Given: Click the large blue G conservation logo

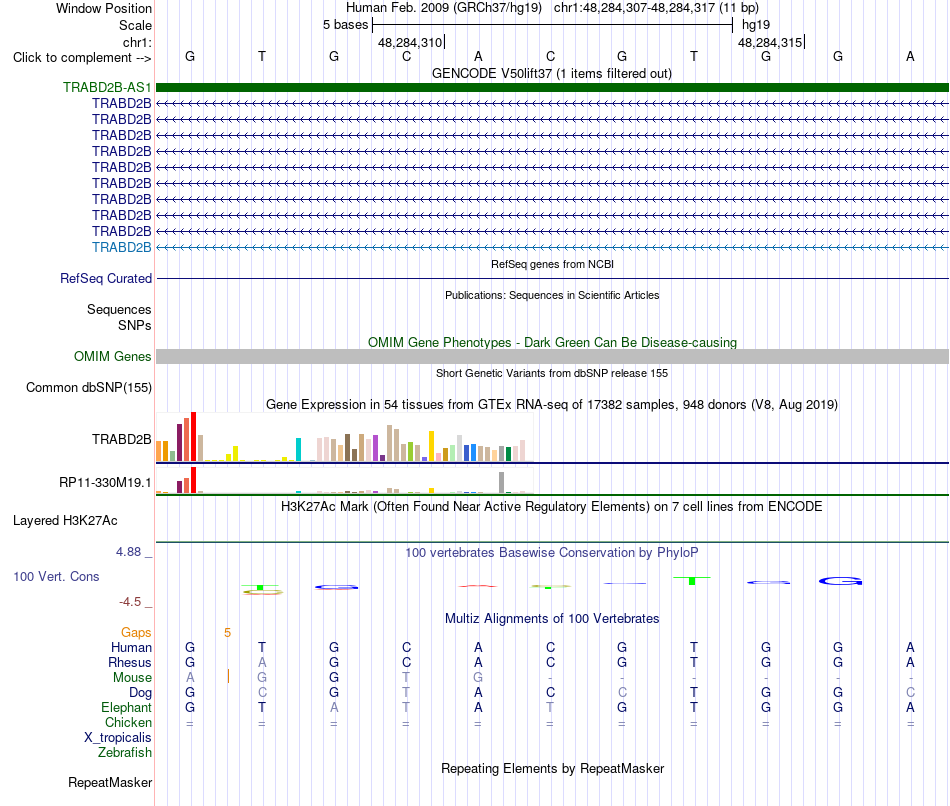Looking at the screenshot, I should point(840,581).
